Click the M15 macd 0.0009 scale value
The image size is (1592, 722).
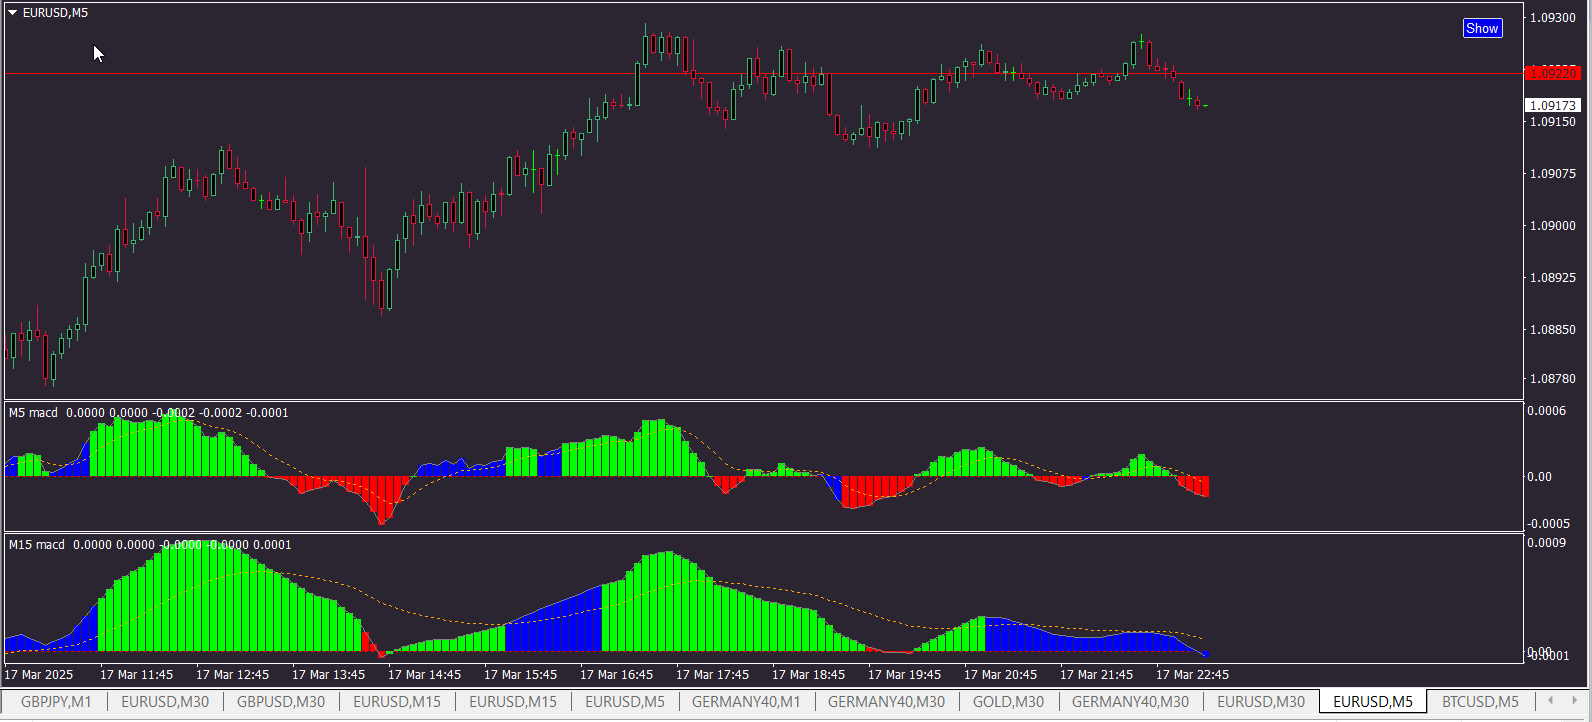(x=1547, y=543)
